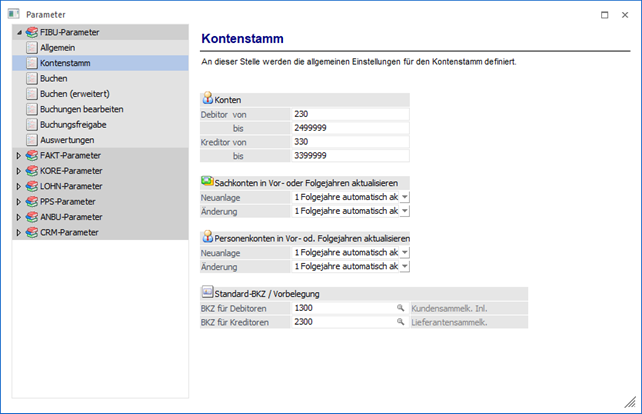Open Sachkonten Änderung dropdown

[x=404, y=212]
